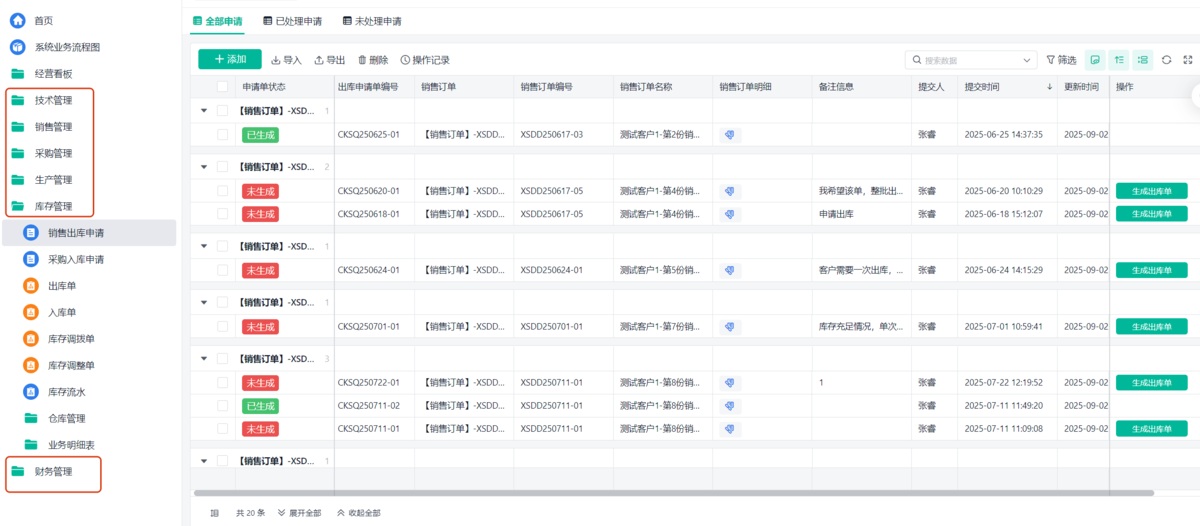
Task: Check the select-all checkbox in table header
Action: (222, 87)
